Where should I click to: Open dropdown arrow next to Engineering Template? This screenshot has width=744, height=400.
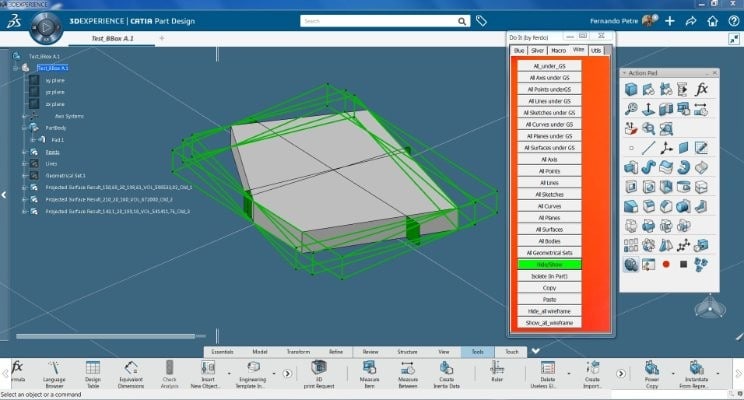(x=274, y=374)
